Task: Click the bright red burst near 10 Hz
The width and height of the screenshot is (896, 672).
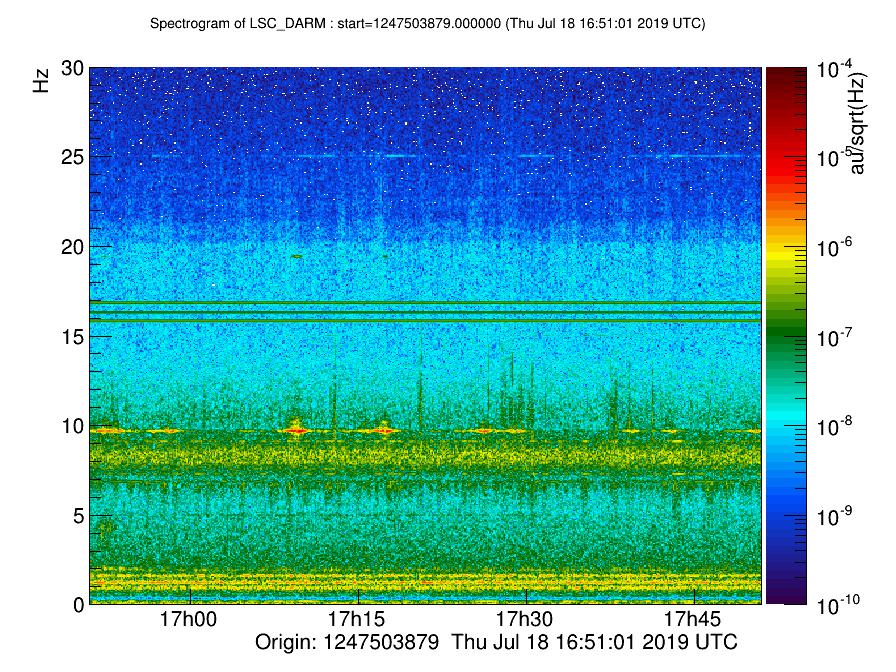Action: coord(295,430)
